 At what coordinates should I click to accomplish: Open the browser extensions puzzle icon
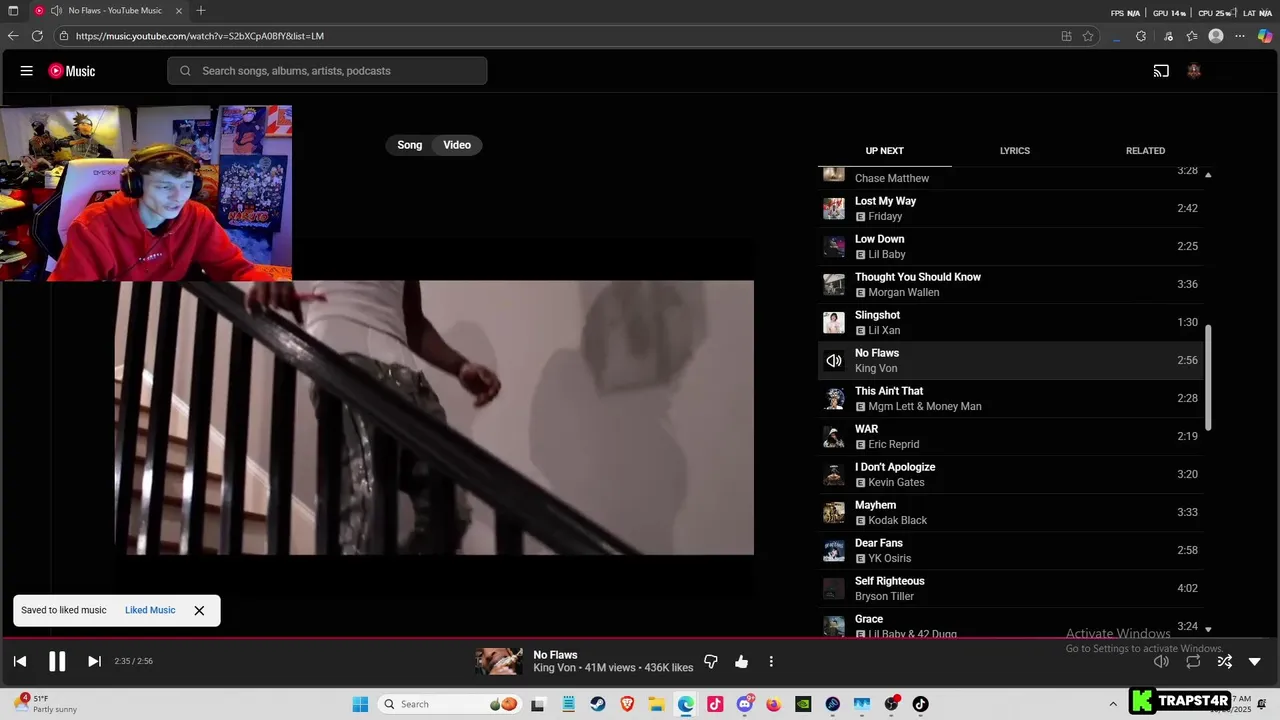click(x=1141, y=36)
